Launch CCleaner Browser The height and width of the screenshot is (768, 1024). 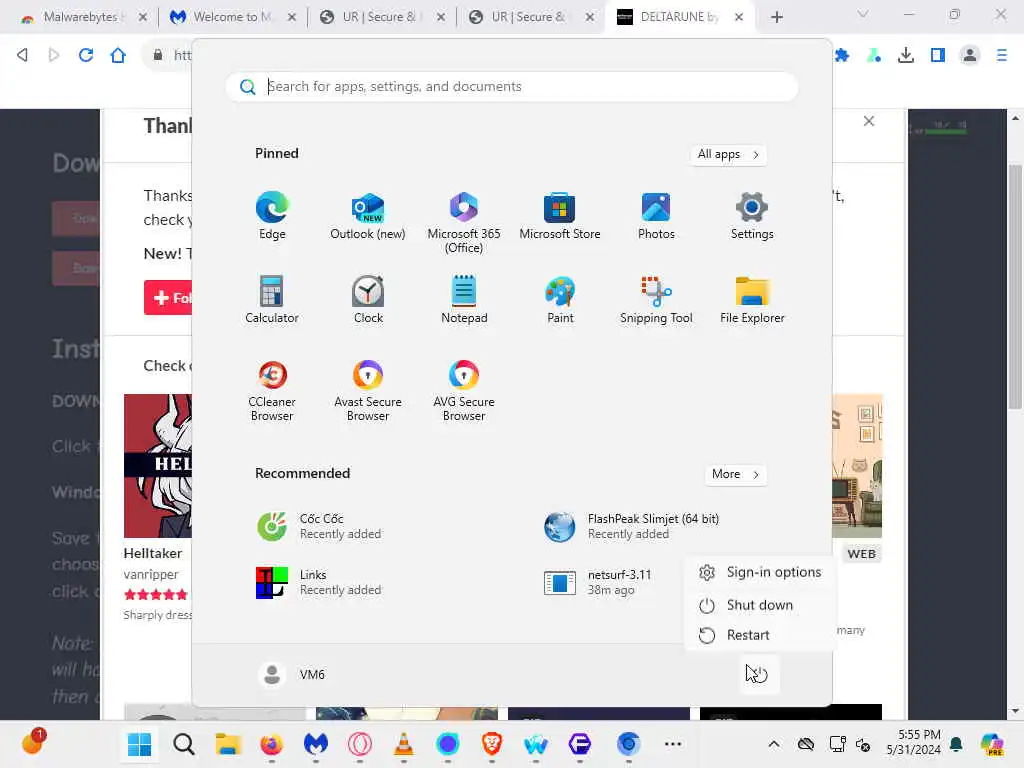coord(272,391)
